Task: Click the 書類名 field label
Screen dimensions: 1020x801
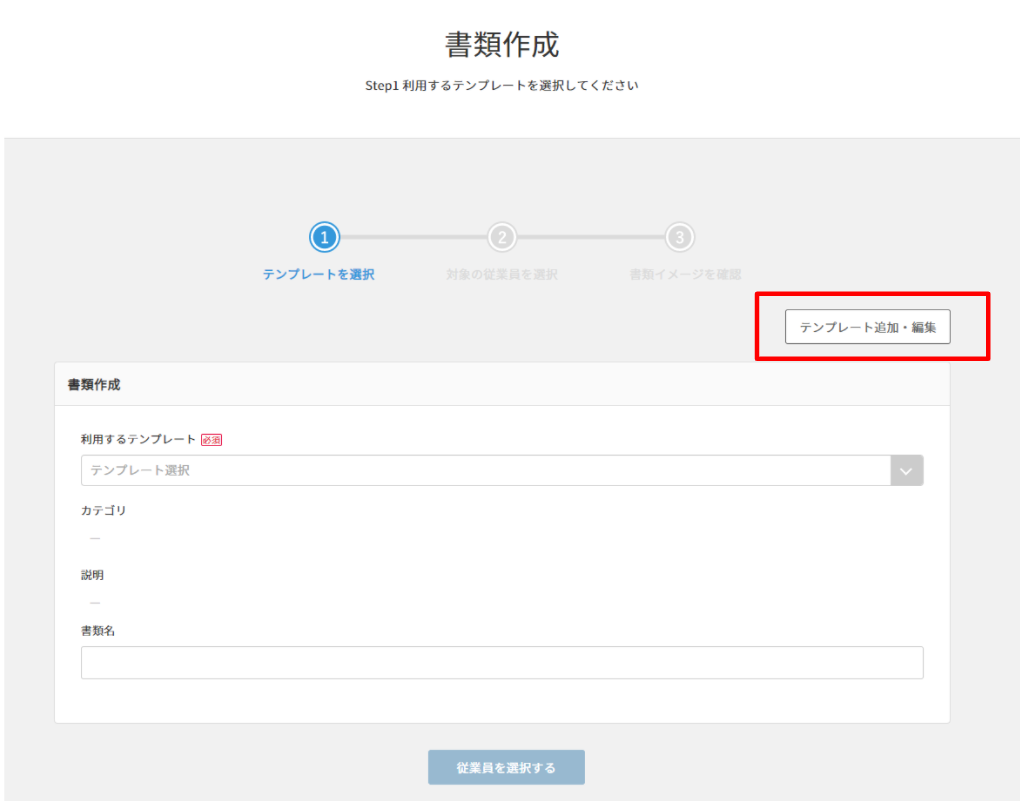Action: click(98, 631)
